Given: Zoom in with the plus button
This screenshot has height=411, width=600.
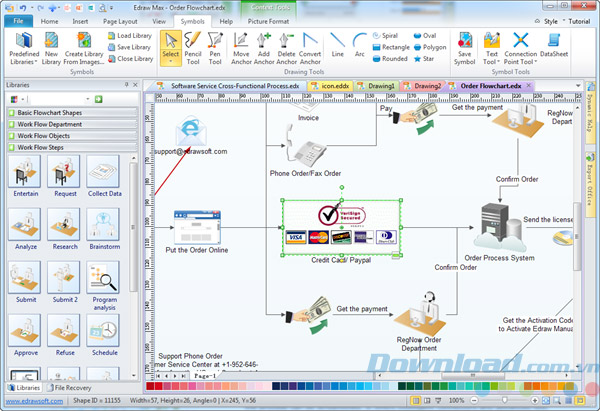Looking at the screenshot, I should click(535, 401).
